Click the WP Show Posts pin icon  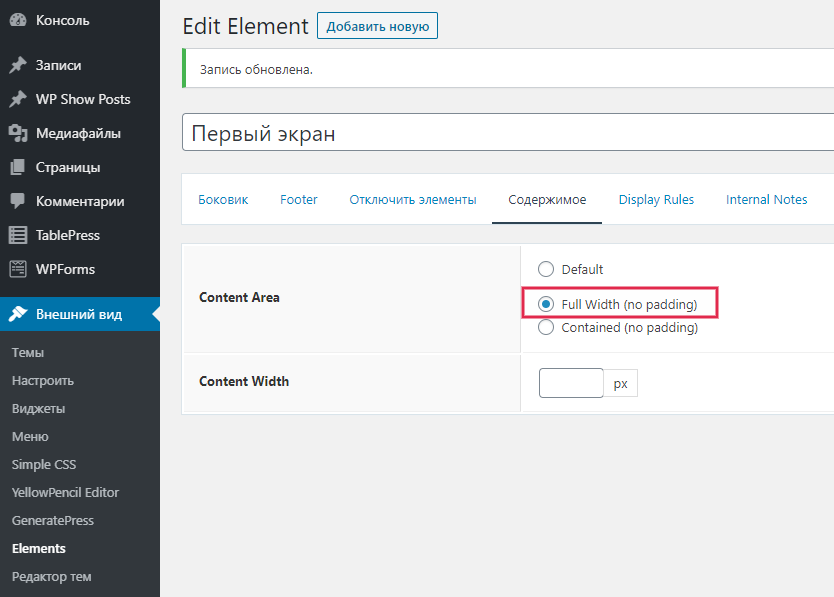17,99
